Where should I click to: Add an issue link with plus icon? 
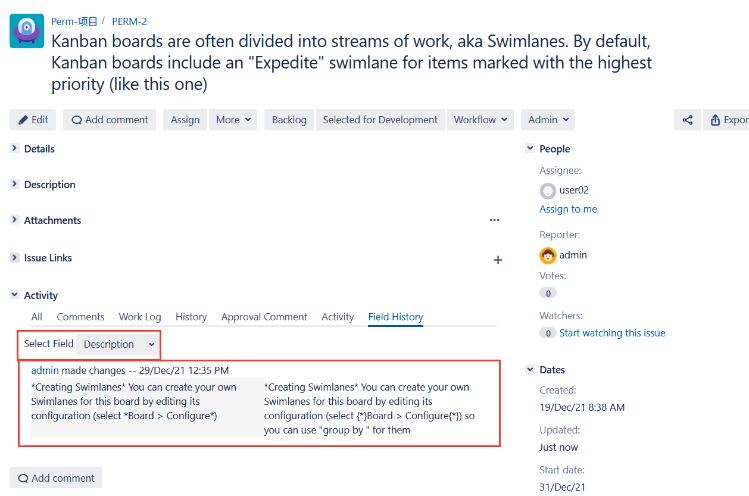click(x=498, y=259)
